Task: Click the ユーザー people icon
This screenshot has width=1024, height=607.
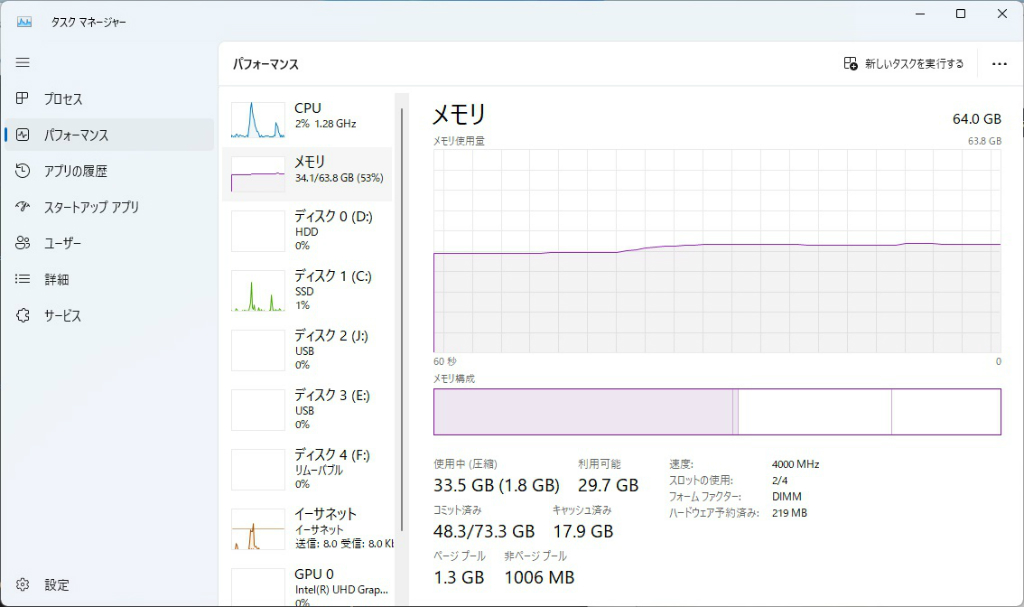Action: point(22,243)
